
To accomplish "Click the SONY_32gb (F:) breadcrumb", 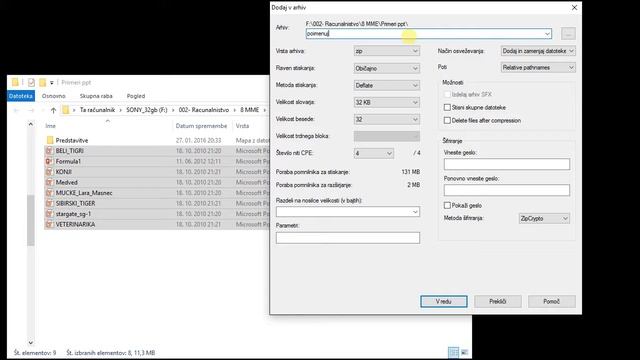I will [x=147, y=110].
